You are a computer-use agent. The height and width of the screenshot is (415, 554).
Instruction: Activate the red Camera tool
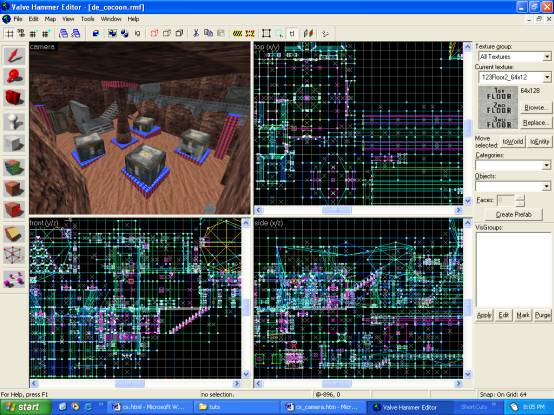[x=14, y=97]
